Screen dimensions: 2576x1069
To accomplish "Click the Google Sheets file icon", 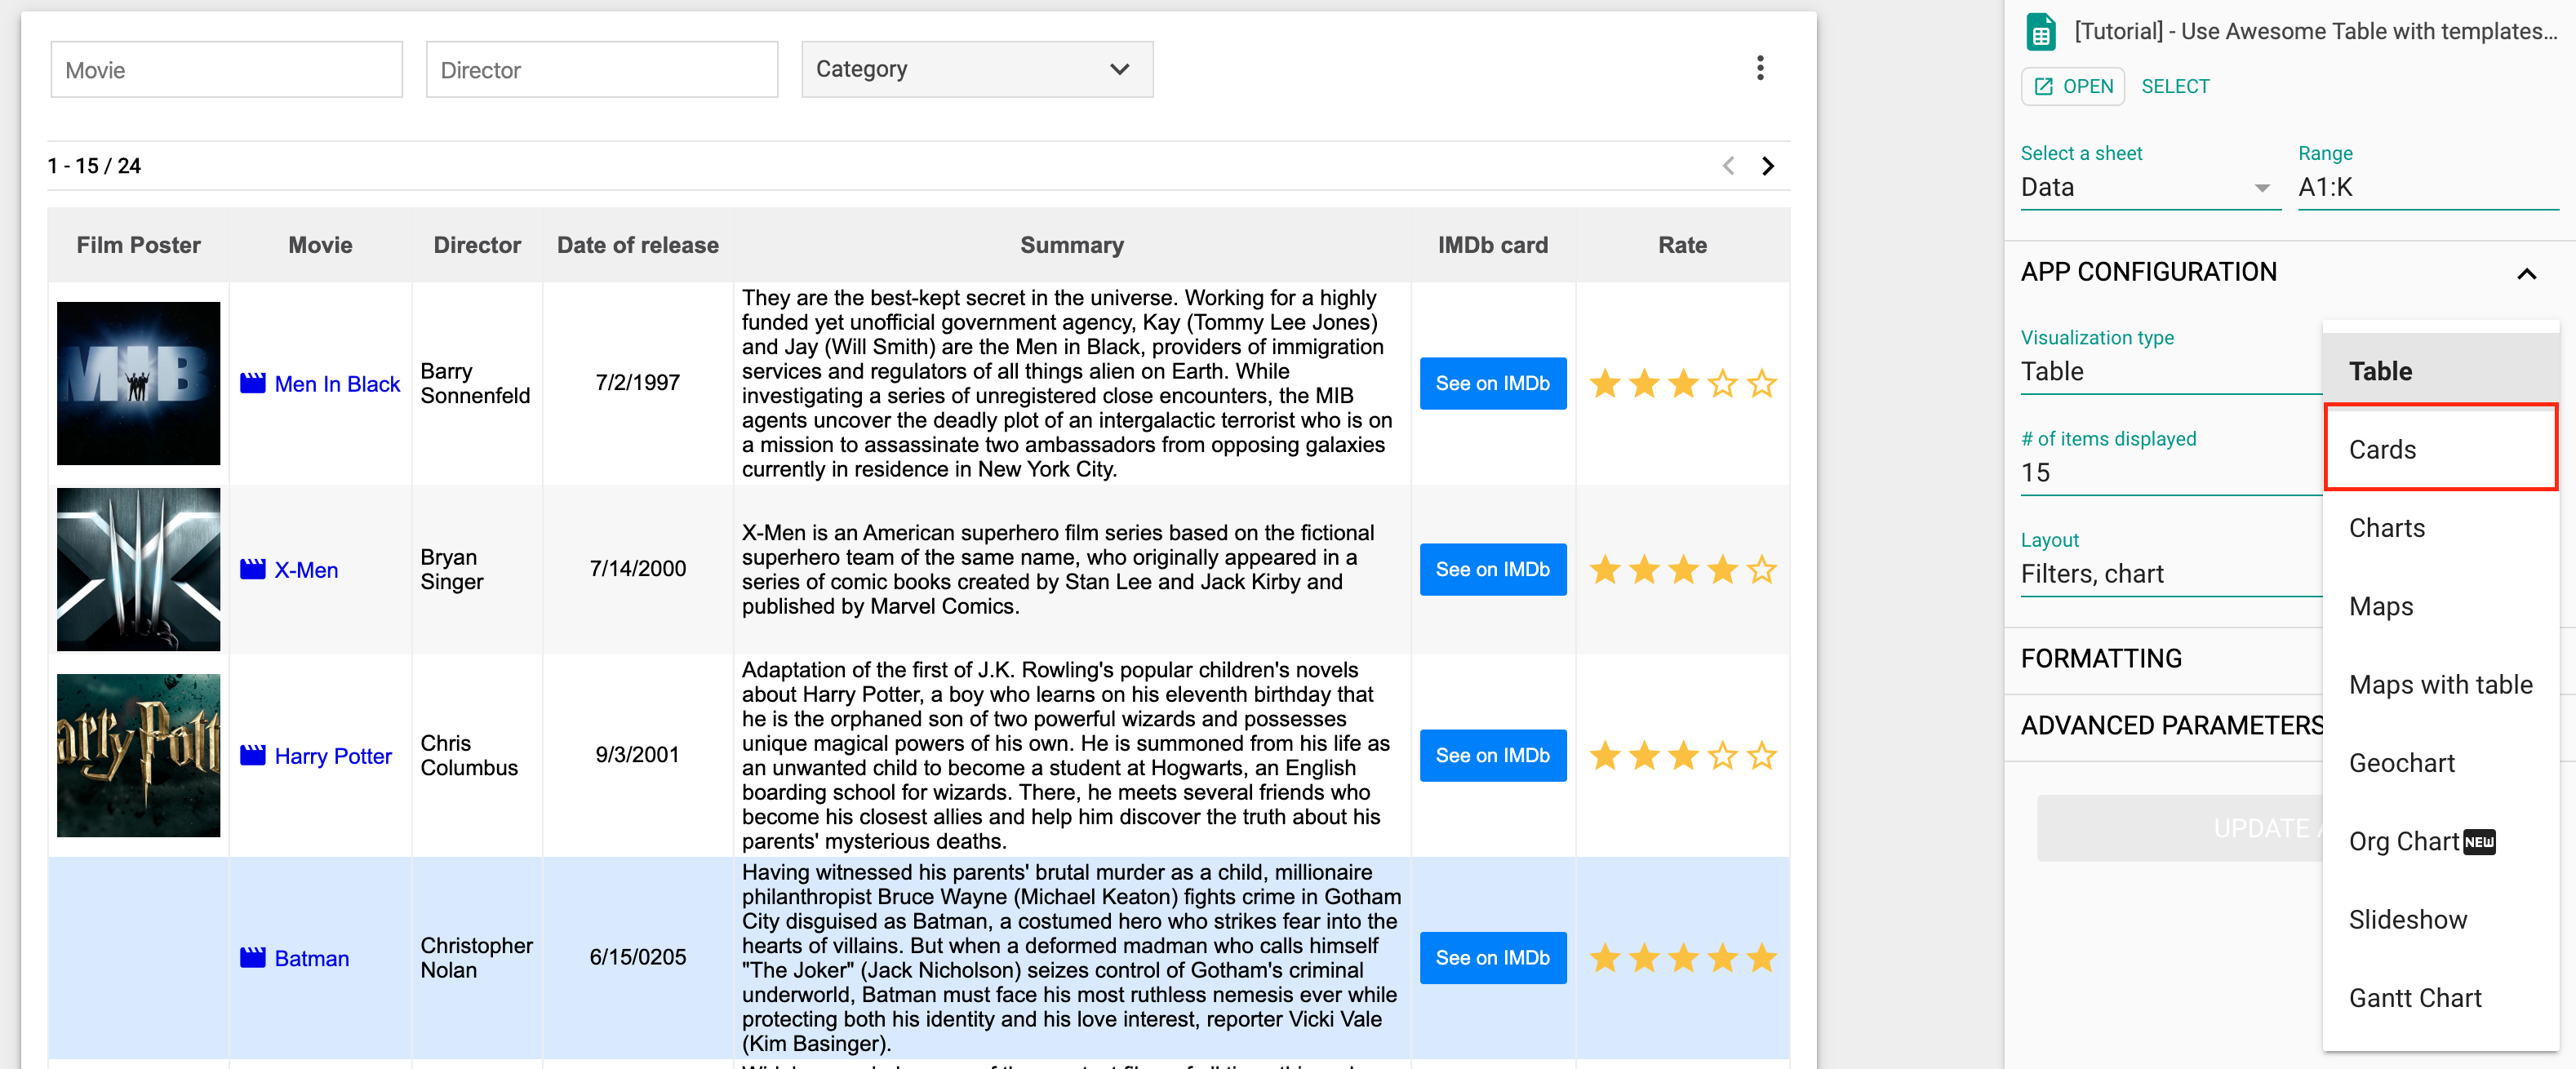I will point(2040,32).
